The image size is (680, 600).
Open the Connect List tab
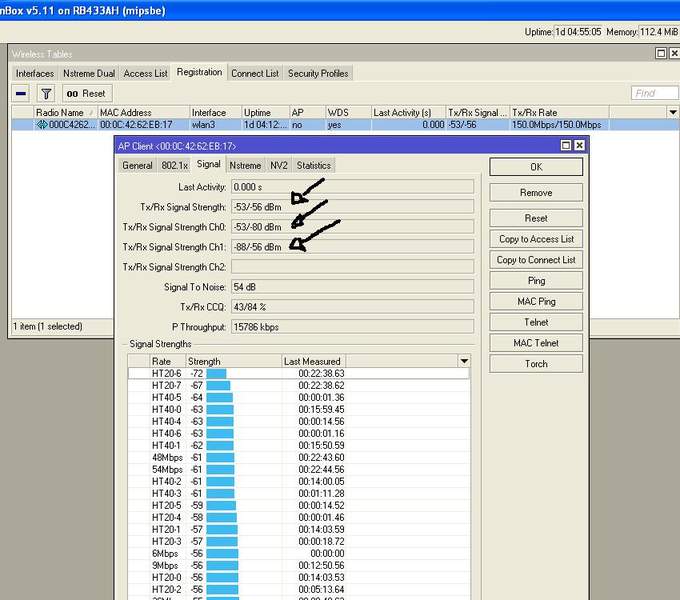tap(255, 74)
